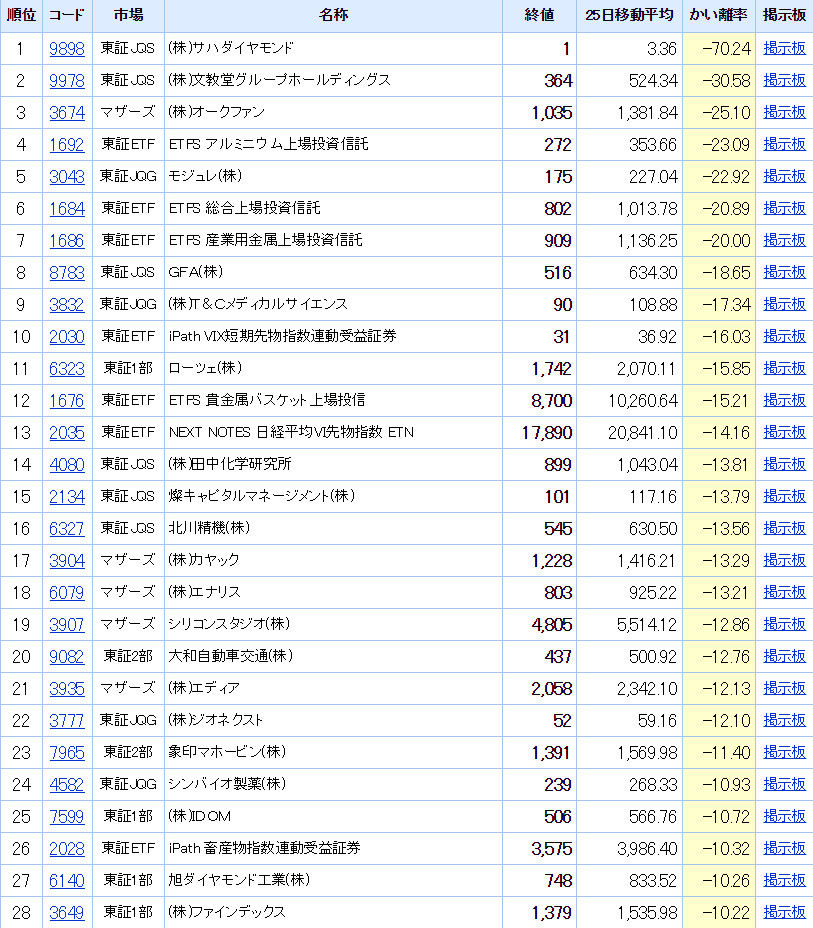Open stock code 9082 link
The width and height of the screenshot is (813, 928).
[67, 656]
